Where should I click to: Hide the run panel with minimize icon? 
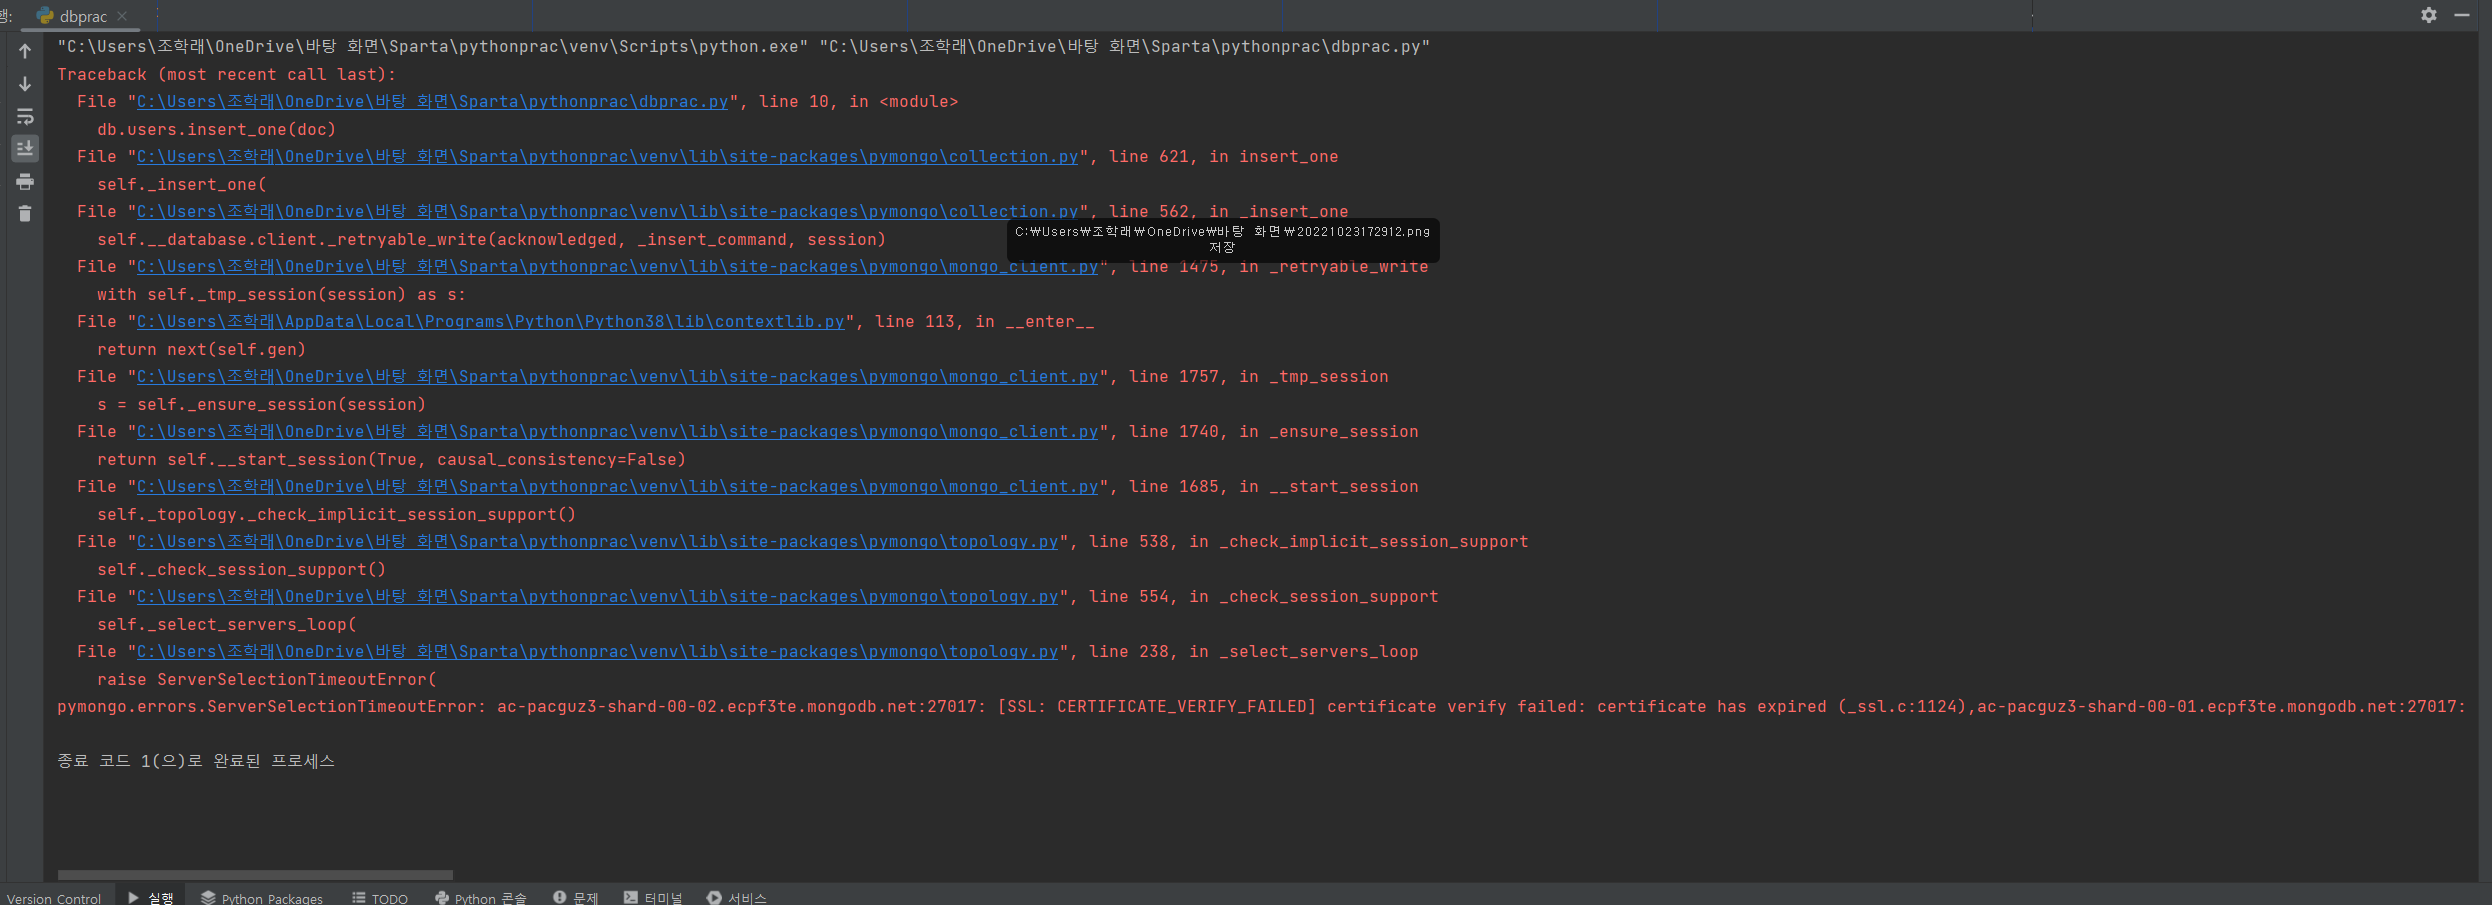[x=2462, y=15]
